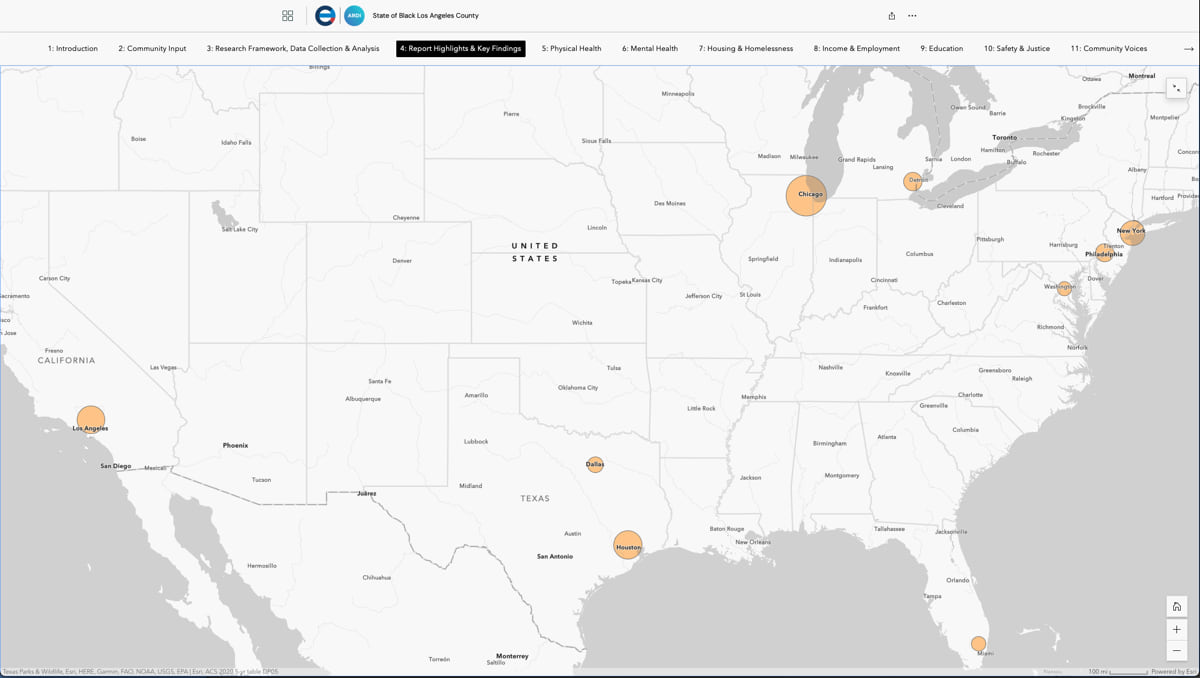1200x678 pixels.
Task: Click the State of Black Los Angeles County title
Action: point(426,16)
